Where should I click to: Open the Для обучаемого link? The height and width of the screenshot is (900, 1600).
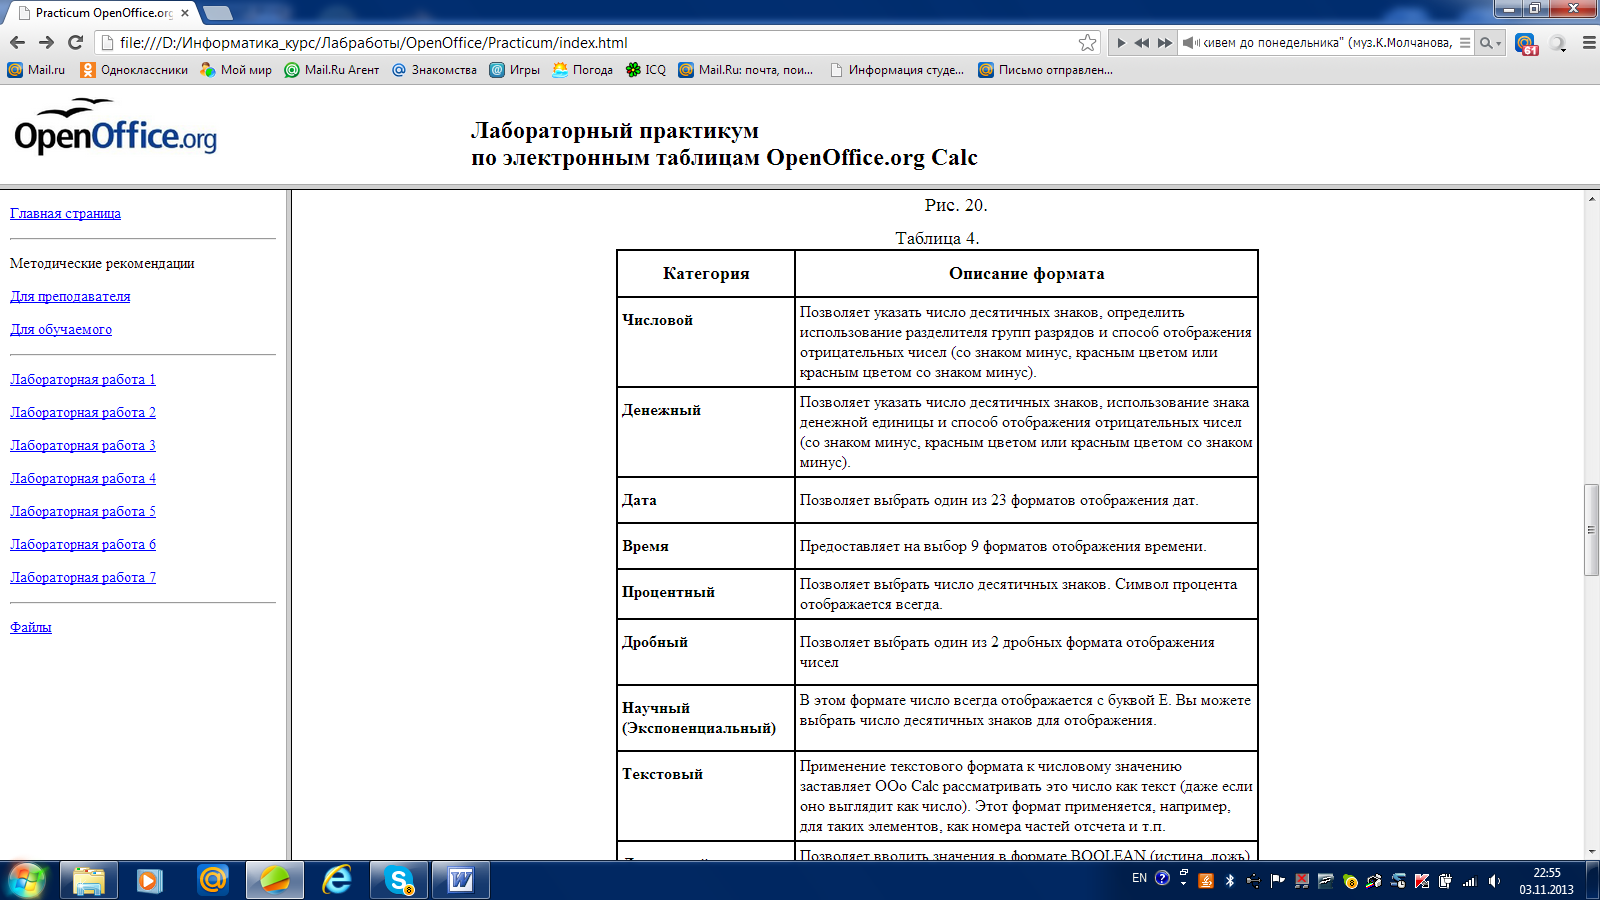click(x=61, y=329)
